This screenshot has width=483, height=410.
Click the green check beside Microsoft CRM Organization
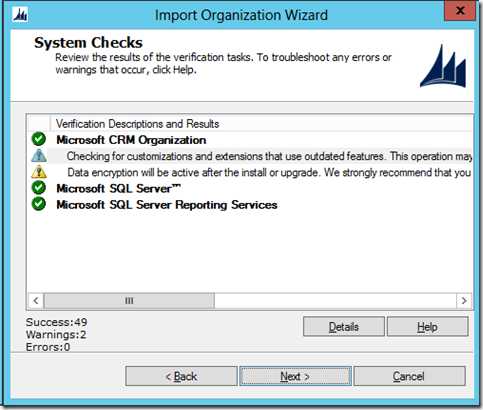click(39, 139)
